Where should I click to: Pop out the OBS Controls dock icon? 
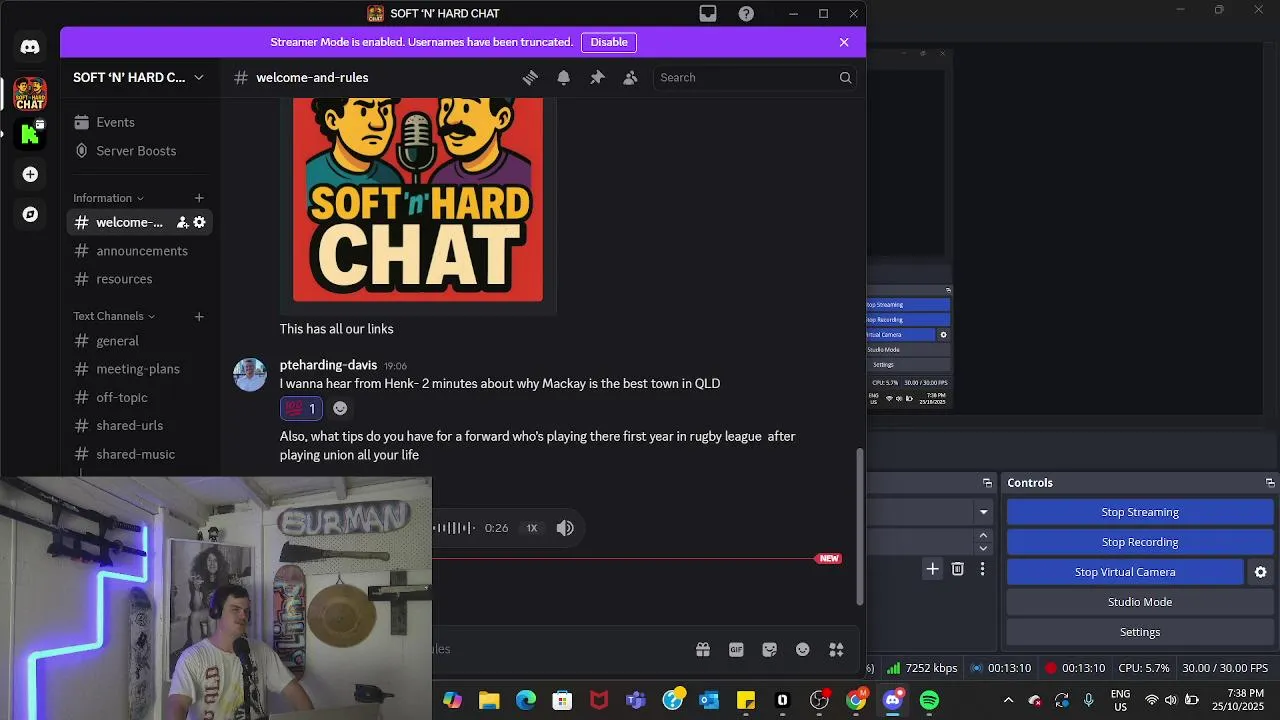[x=1270, y=483]
